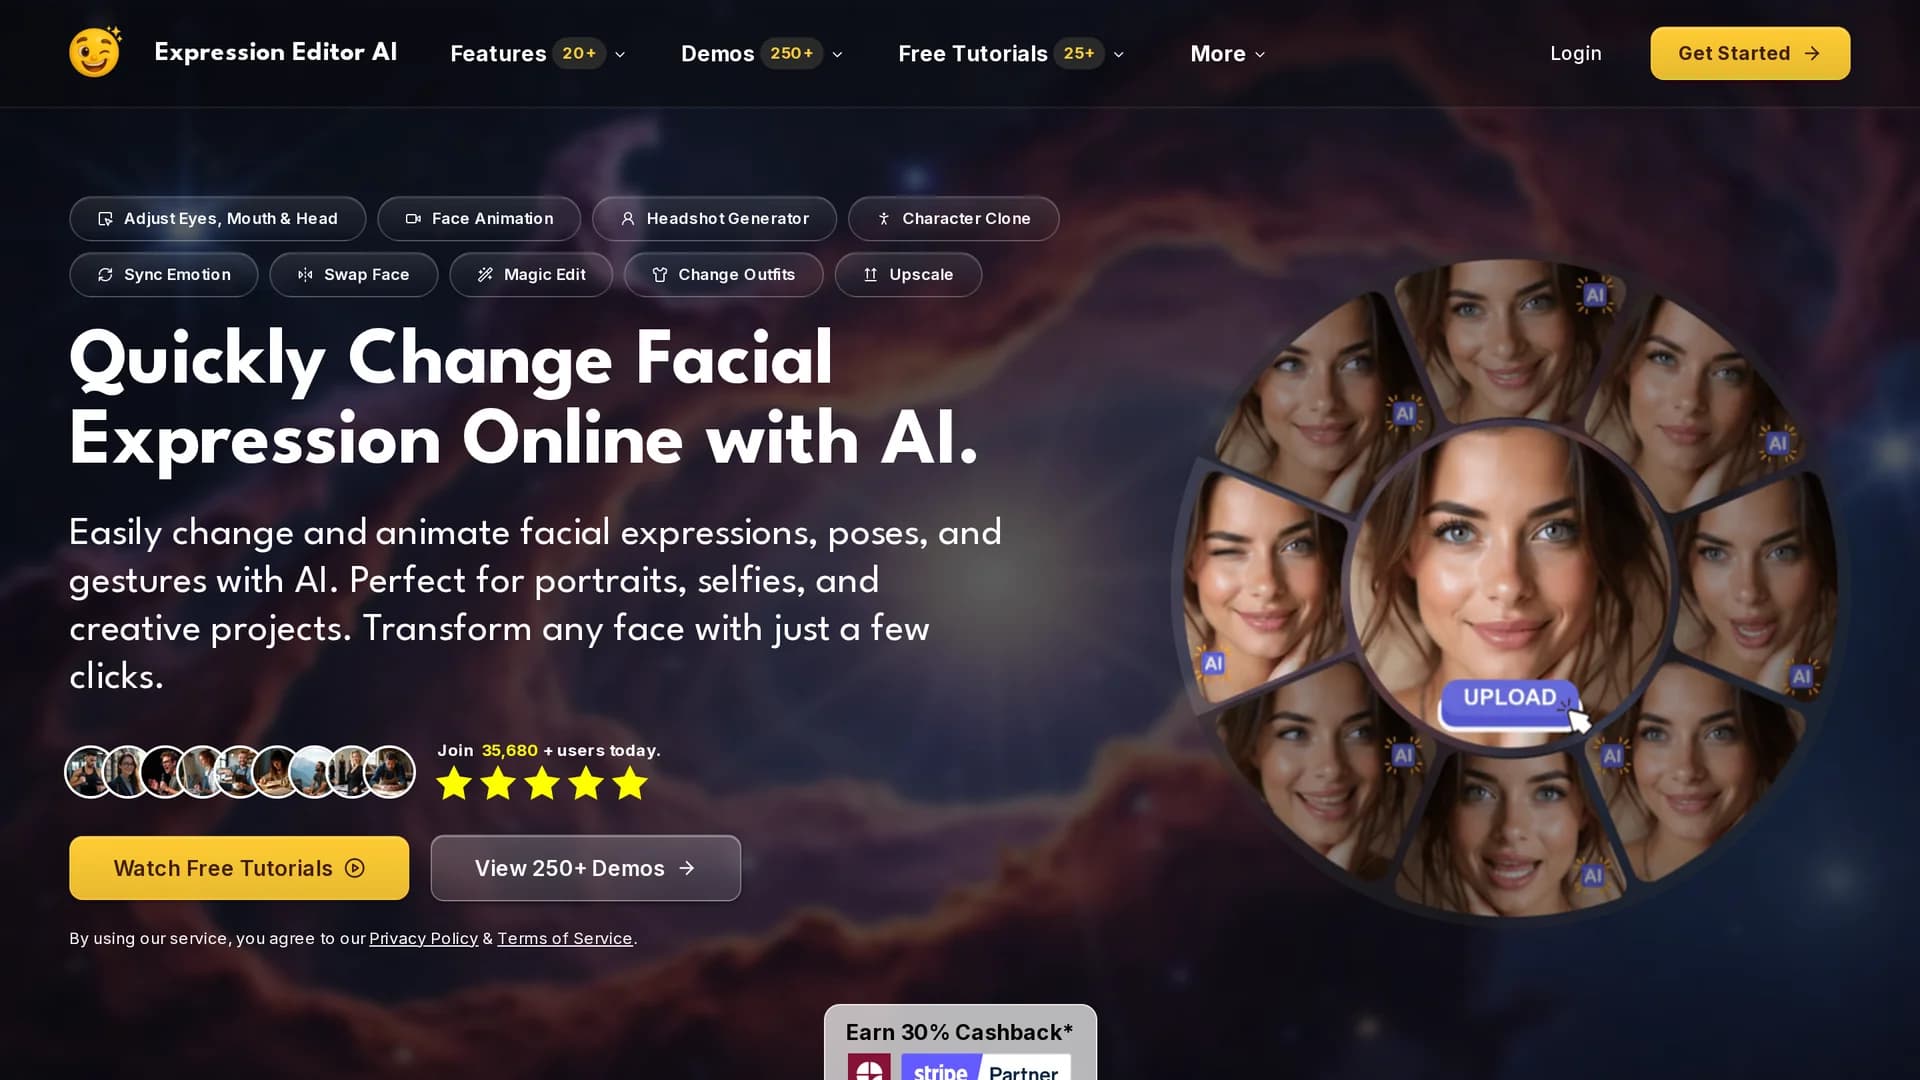Expand the Features dropdown chevron
The image size is (1920, 1080).
pos(620,54)
